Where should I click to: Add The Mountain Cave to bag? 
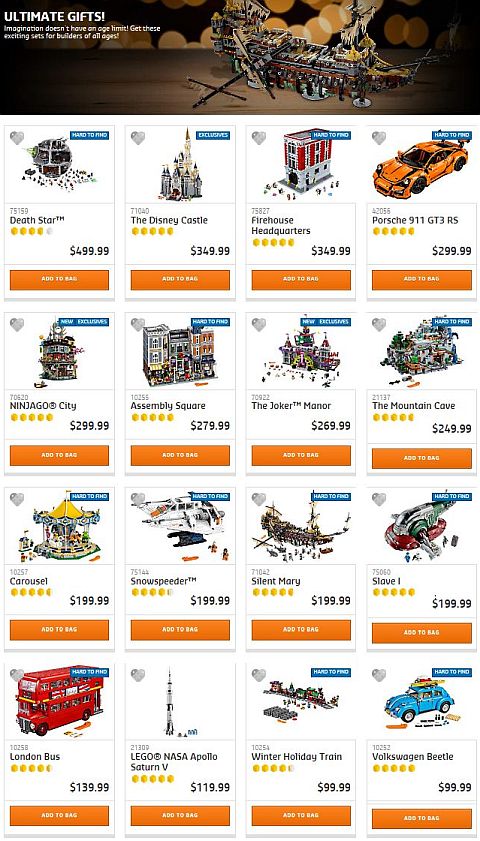(422, 458)
